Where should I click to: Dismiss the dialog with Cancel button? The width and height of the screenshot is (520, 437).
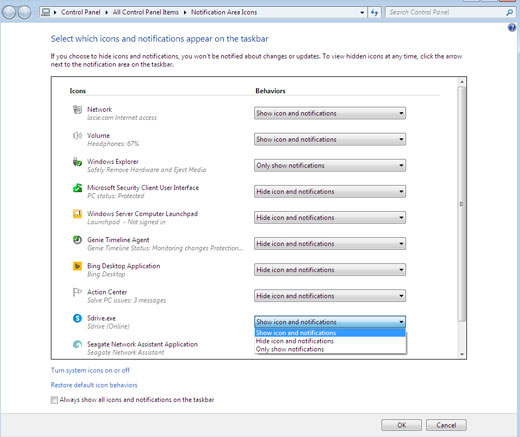pyautogui.click(x=446, y=425)
